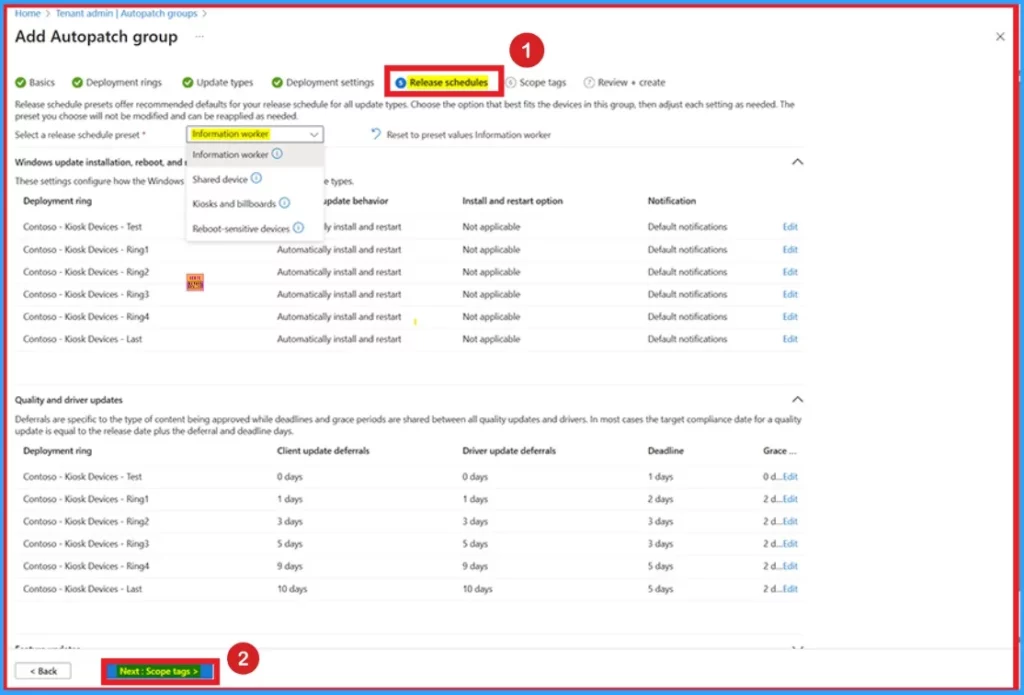Click info icon next to Reboot-sensitive devices
This screenshot has width=1024, height=695.
(299, 228)
